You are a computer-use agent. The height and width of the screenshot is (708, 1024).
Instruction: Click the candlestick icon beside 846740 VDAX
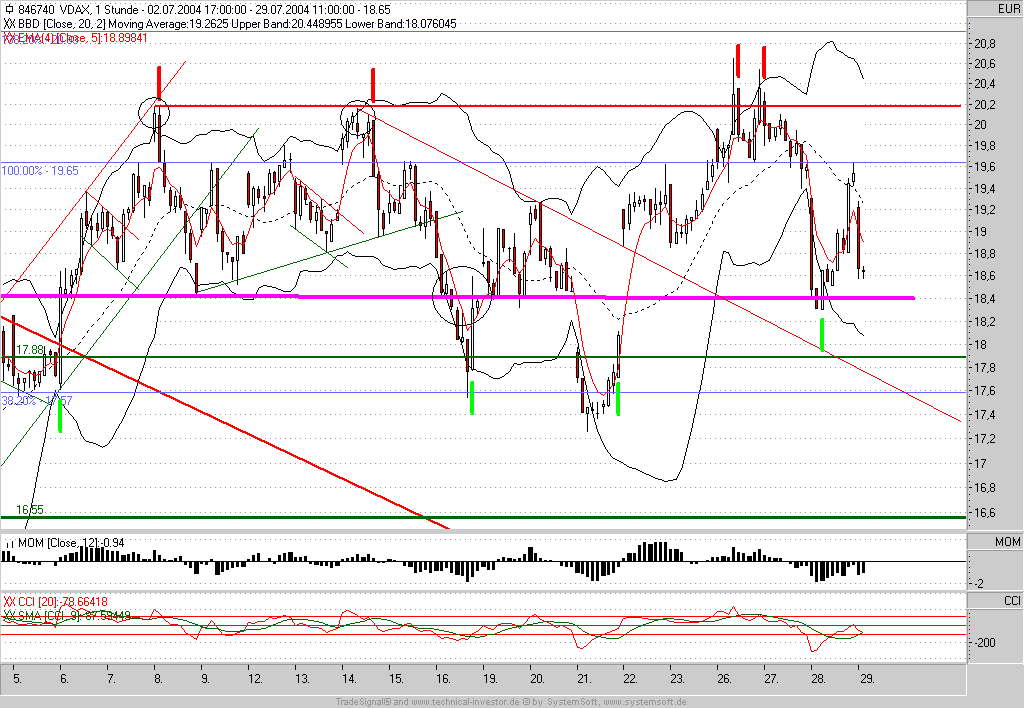[x=10, y=9]
